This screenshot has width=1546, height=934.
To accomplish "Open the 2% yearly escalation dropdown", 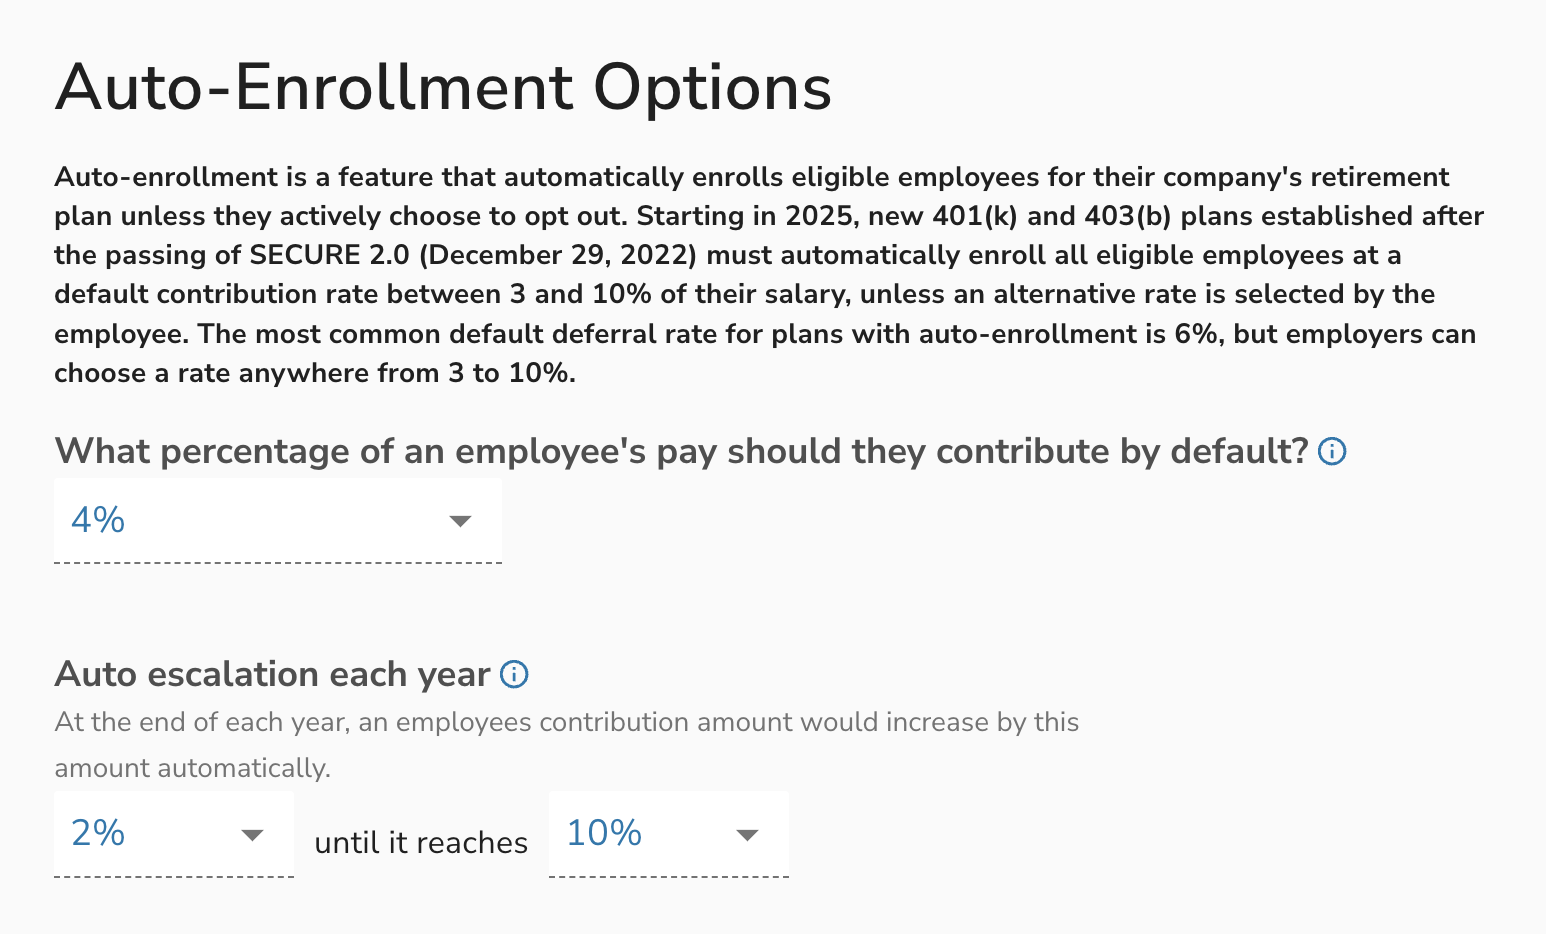I will pos(173,834).
